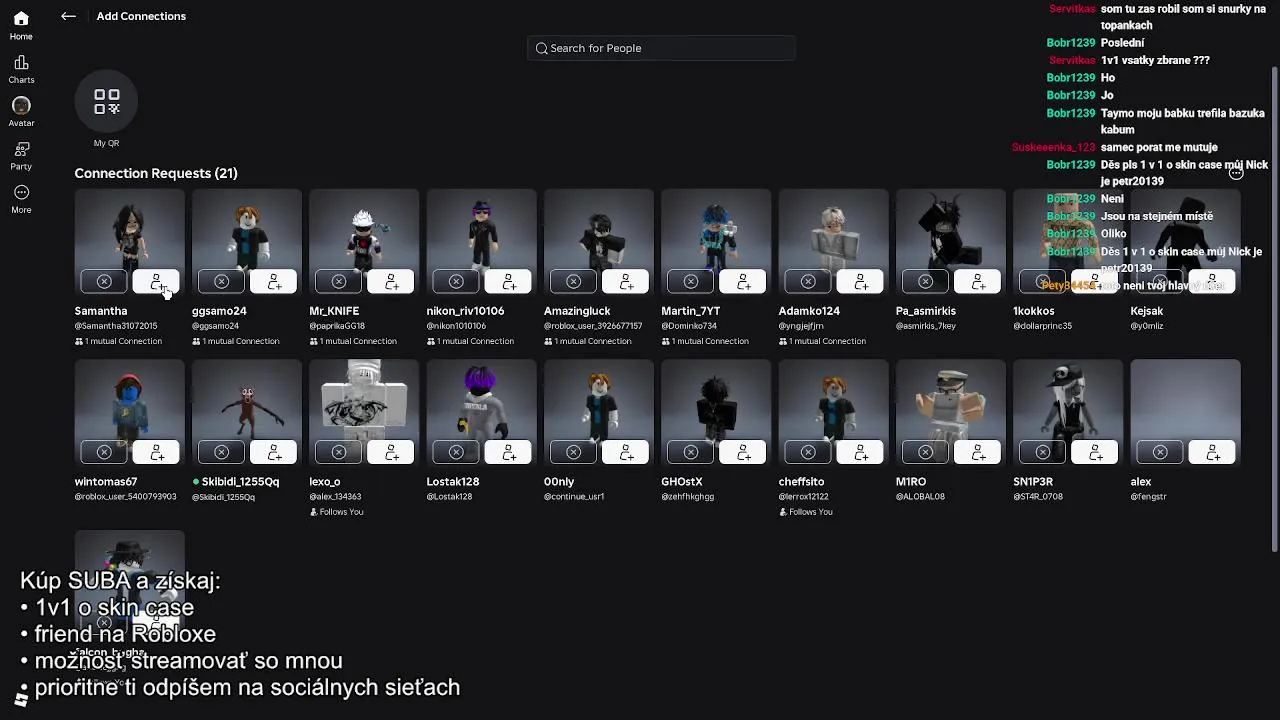The image size is (1280, 720).
Task: Decline Skibidi_1255Qq's connection request
Action: [221, 453]
